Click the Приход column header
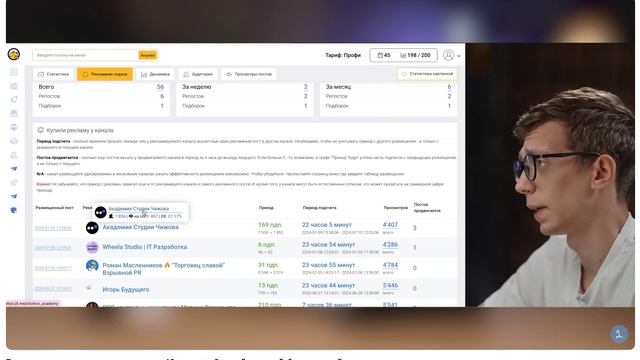Viewport: 640px width, 360px height. (266, 208)
